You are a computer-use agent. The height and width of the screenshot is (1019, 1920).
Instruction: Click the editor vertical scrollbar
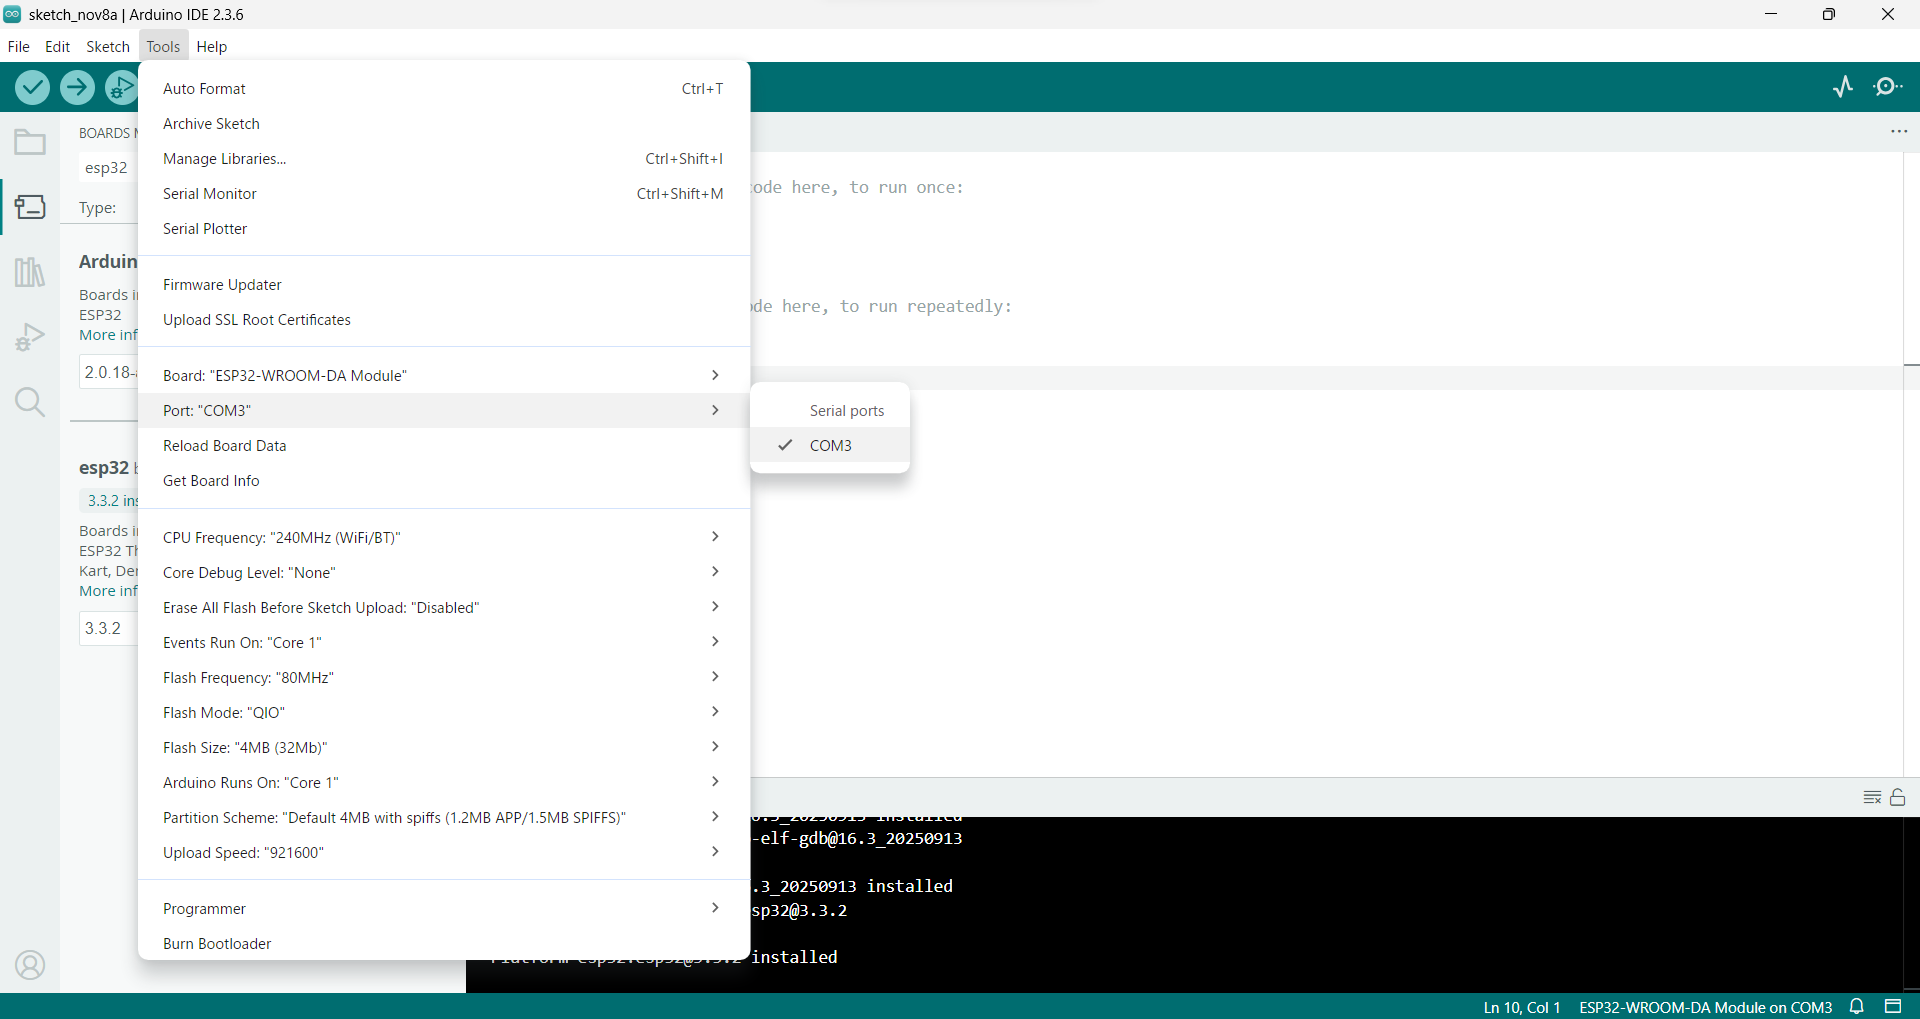(x=1911, y=464)
